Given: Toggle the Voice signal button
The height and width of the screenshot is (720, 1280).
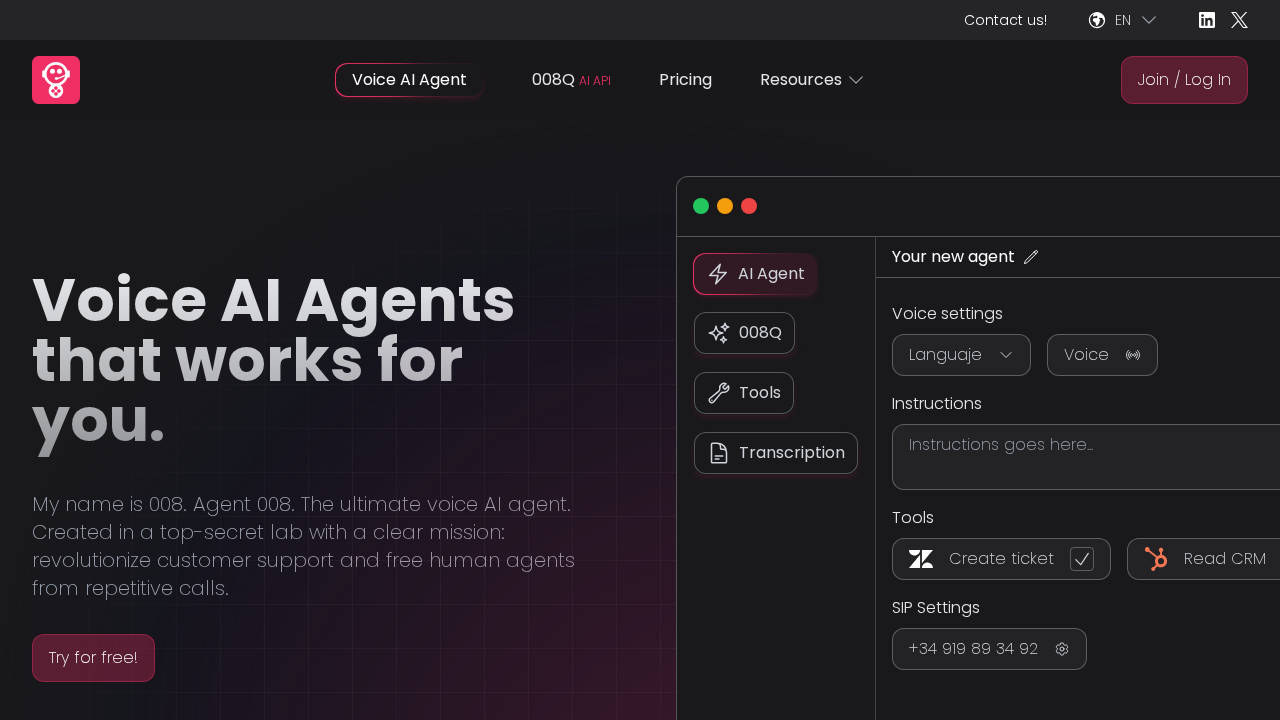Looking at the screenshot, I should [x=1134, y=355].
